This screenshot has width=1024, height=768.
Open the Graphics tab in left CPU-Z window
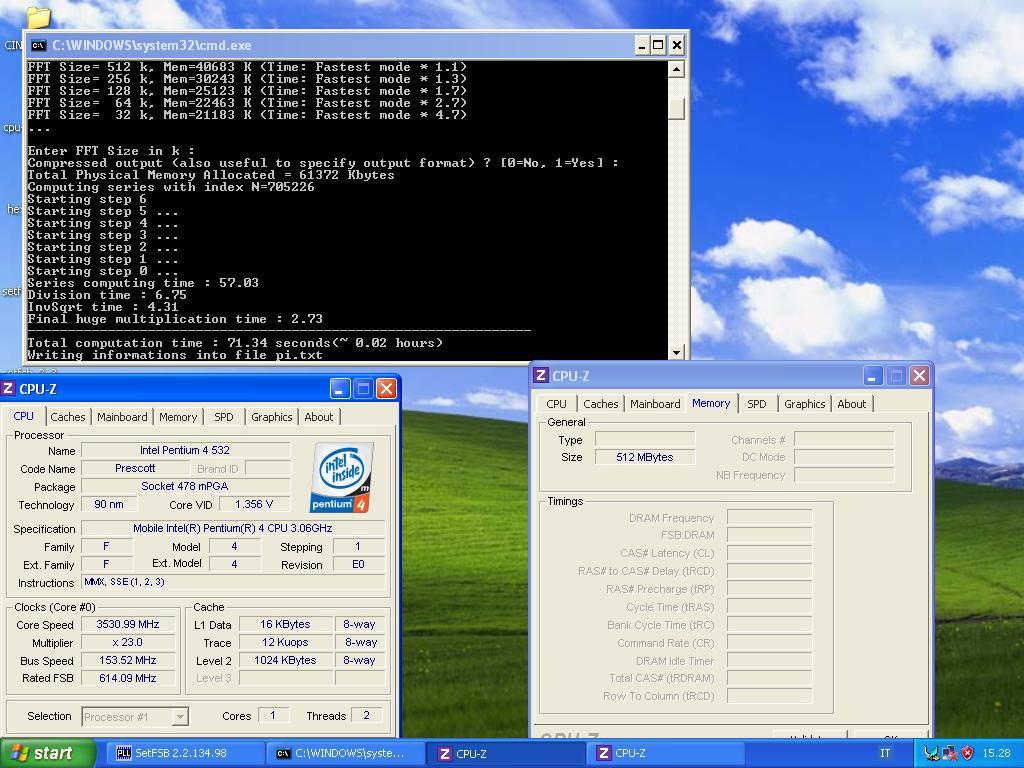tap(272, 417)
